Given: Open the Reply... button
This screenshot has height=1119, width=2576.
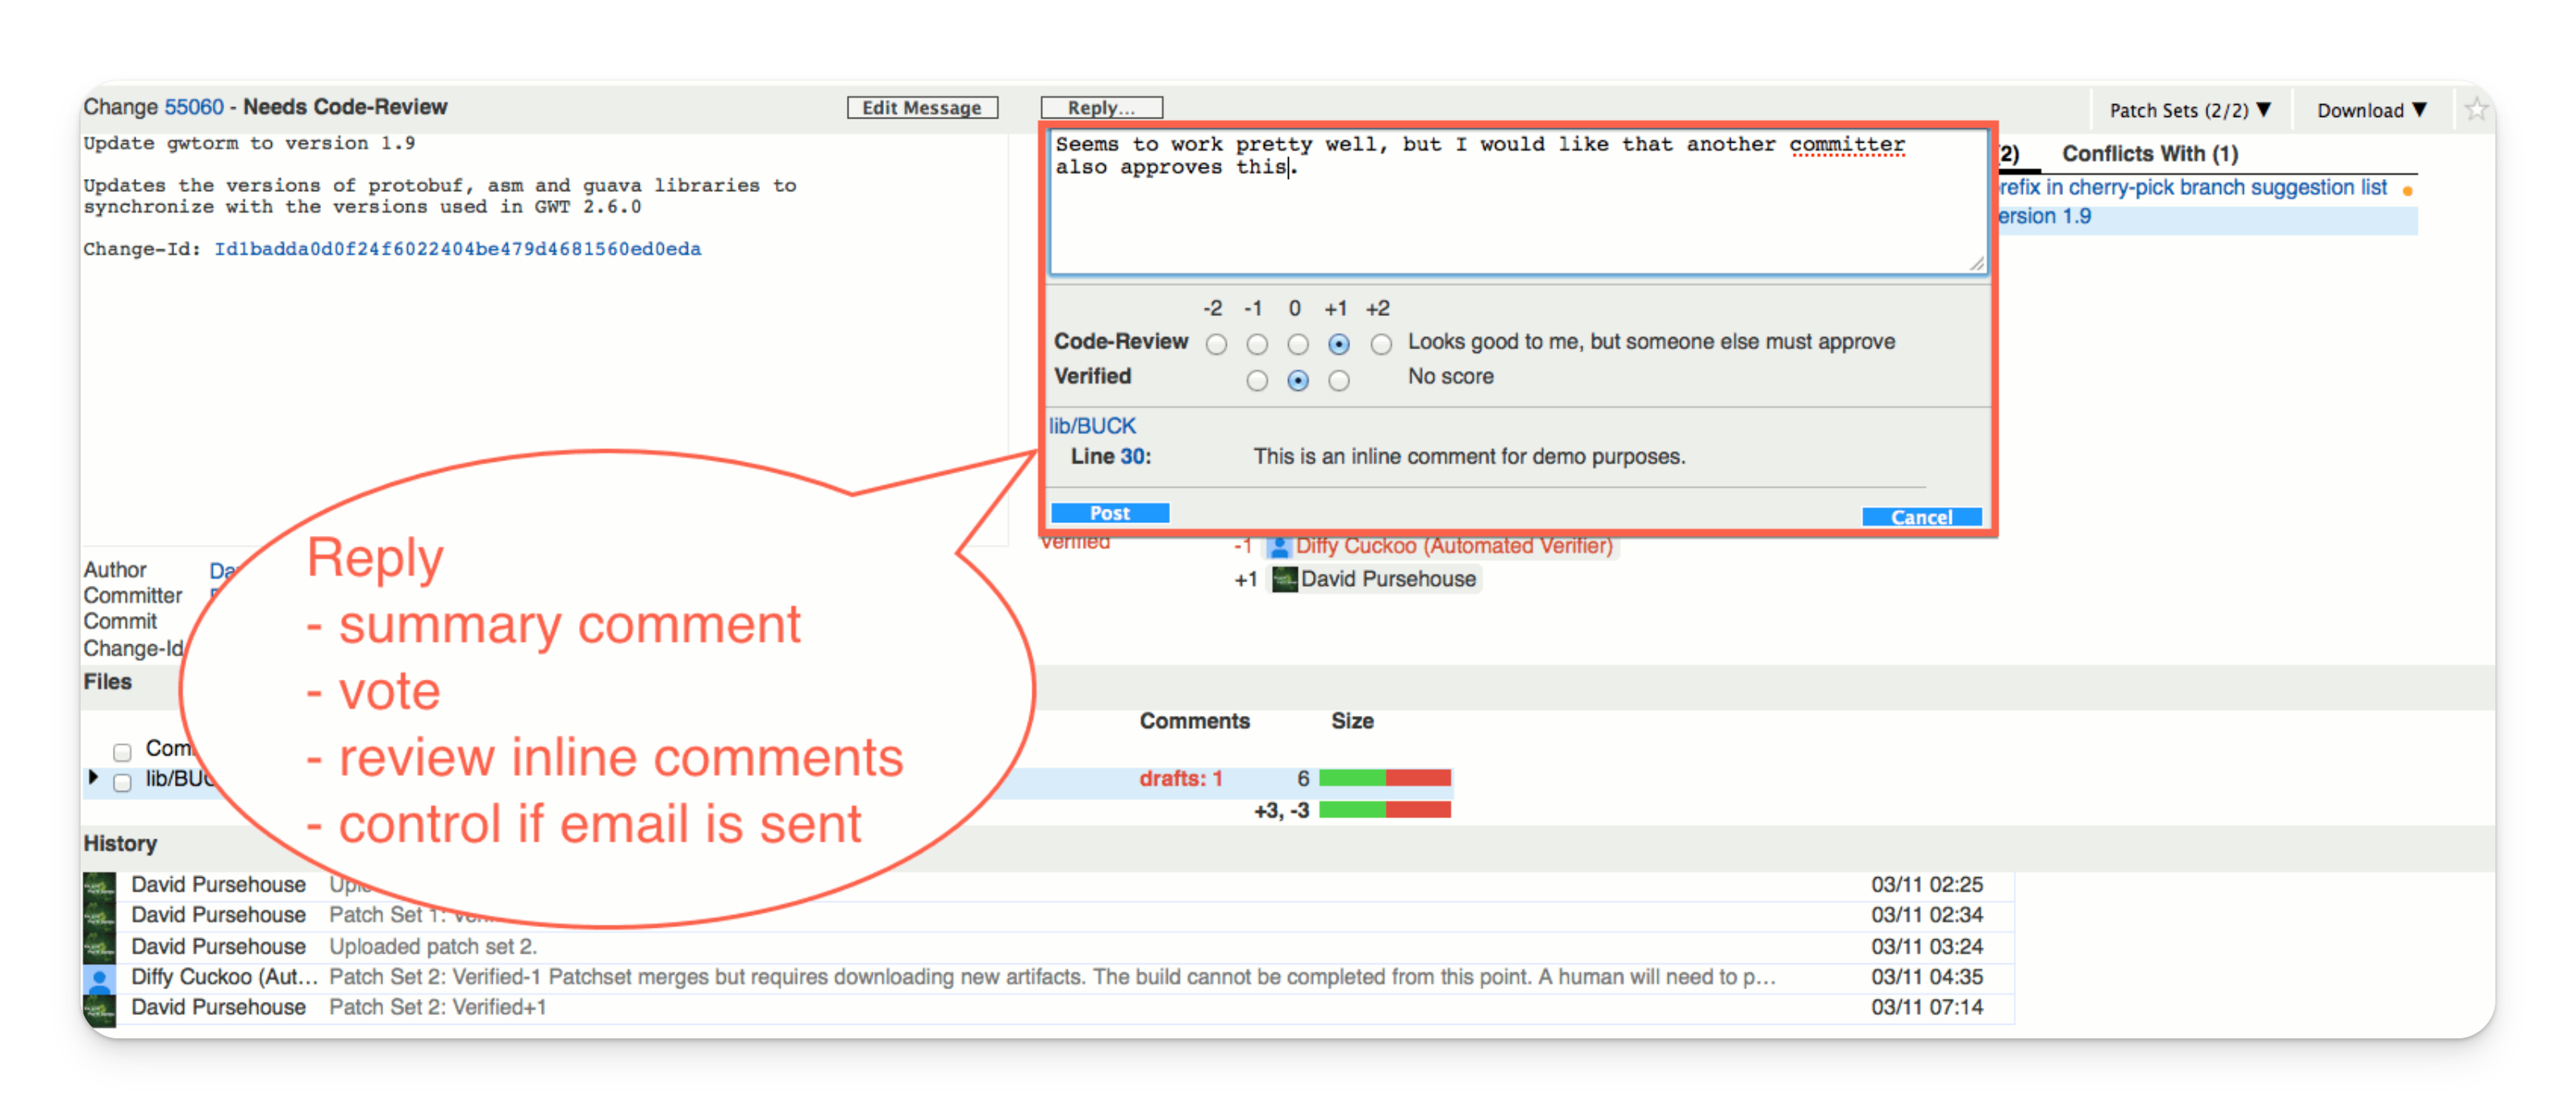Looking at the screenshot, I should (1101, 107).
